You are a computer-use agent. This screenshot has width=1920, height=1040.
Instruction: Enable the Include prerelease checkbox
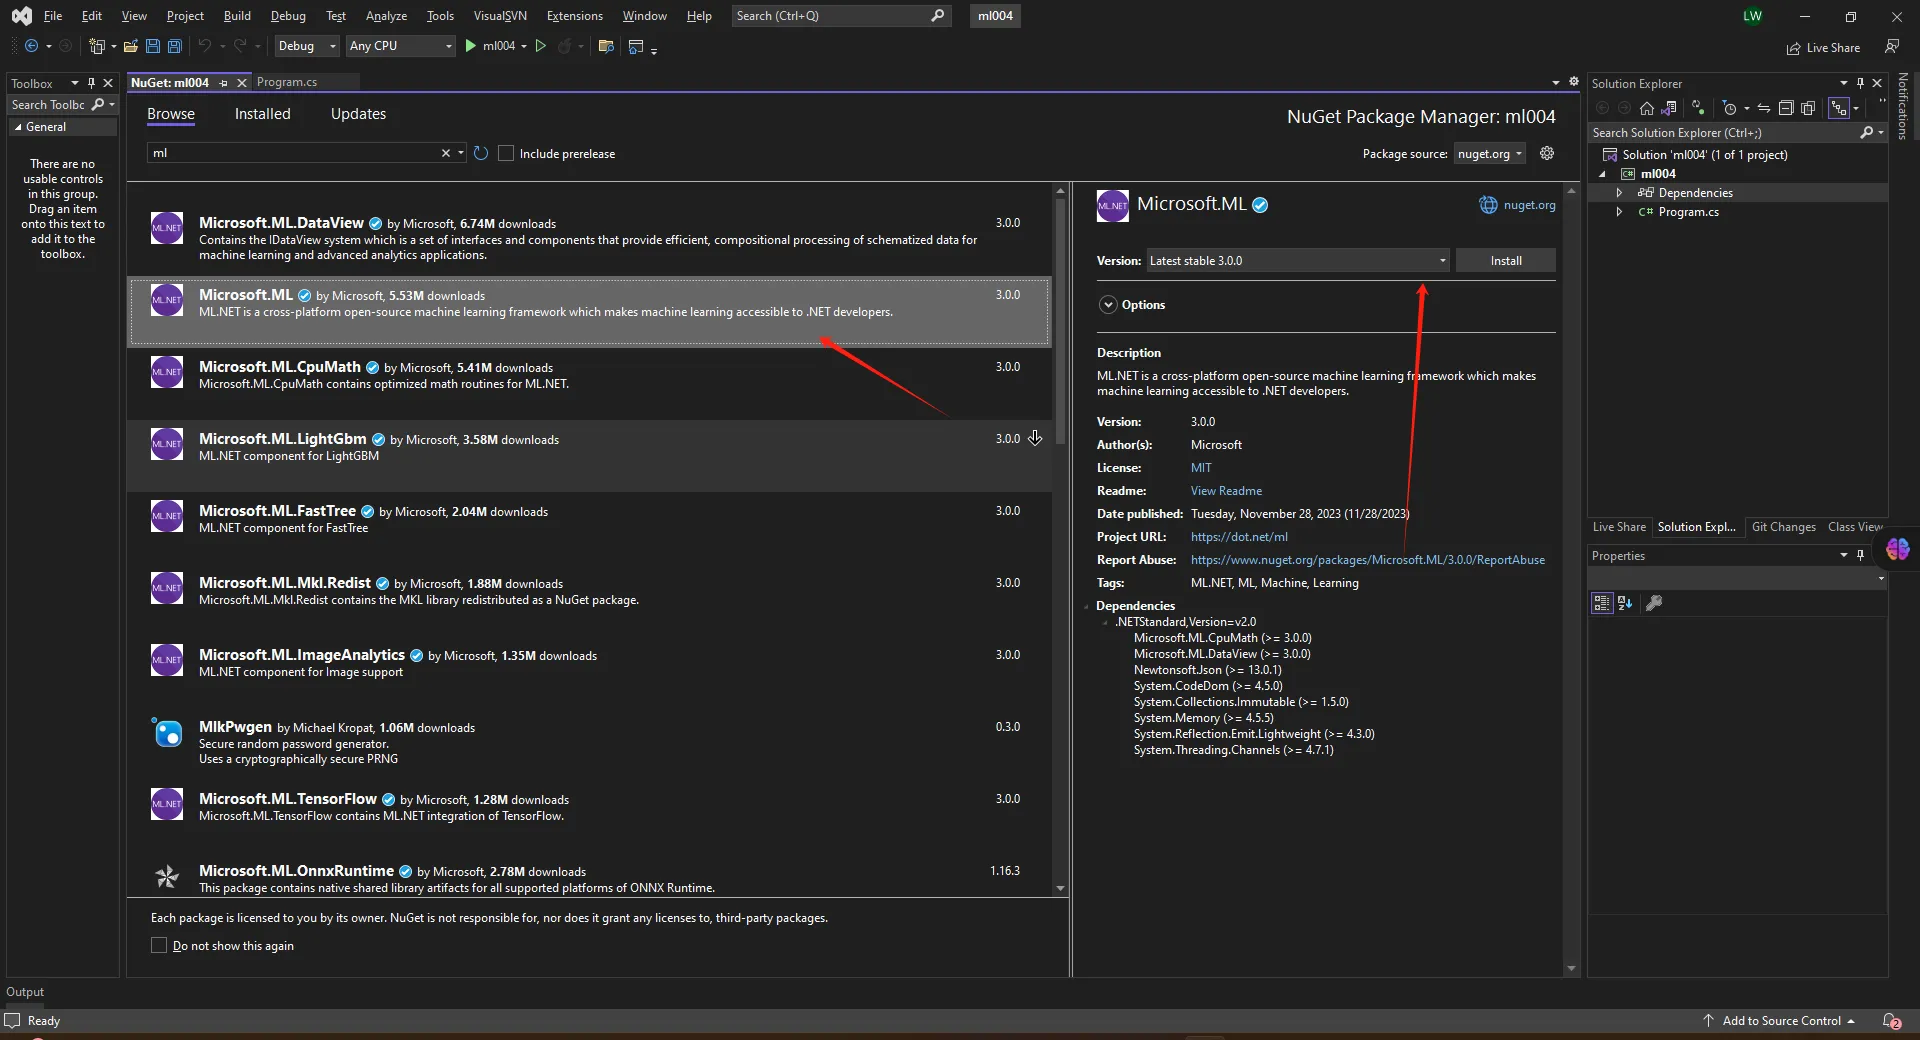[x=506, y=153]
